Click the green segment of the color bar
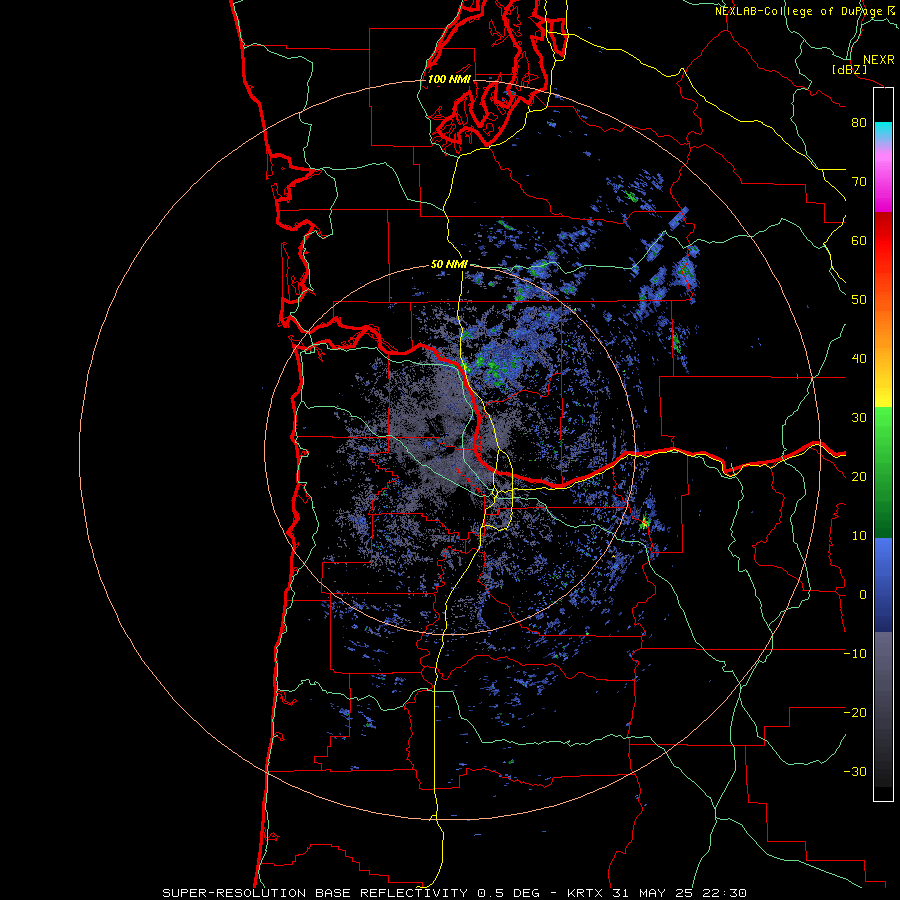This screenshot has height=900, width=900. (x=883, y=472)
